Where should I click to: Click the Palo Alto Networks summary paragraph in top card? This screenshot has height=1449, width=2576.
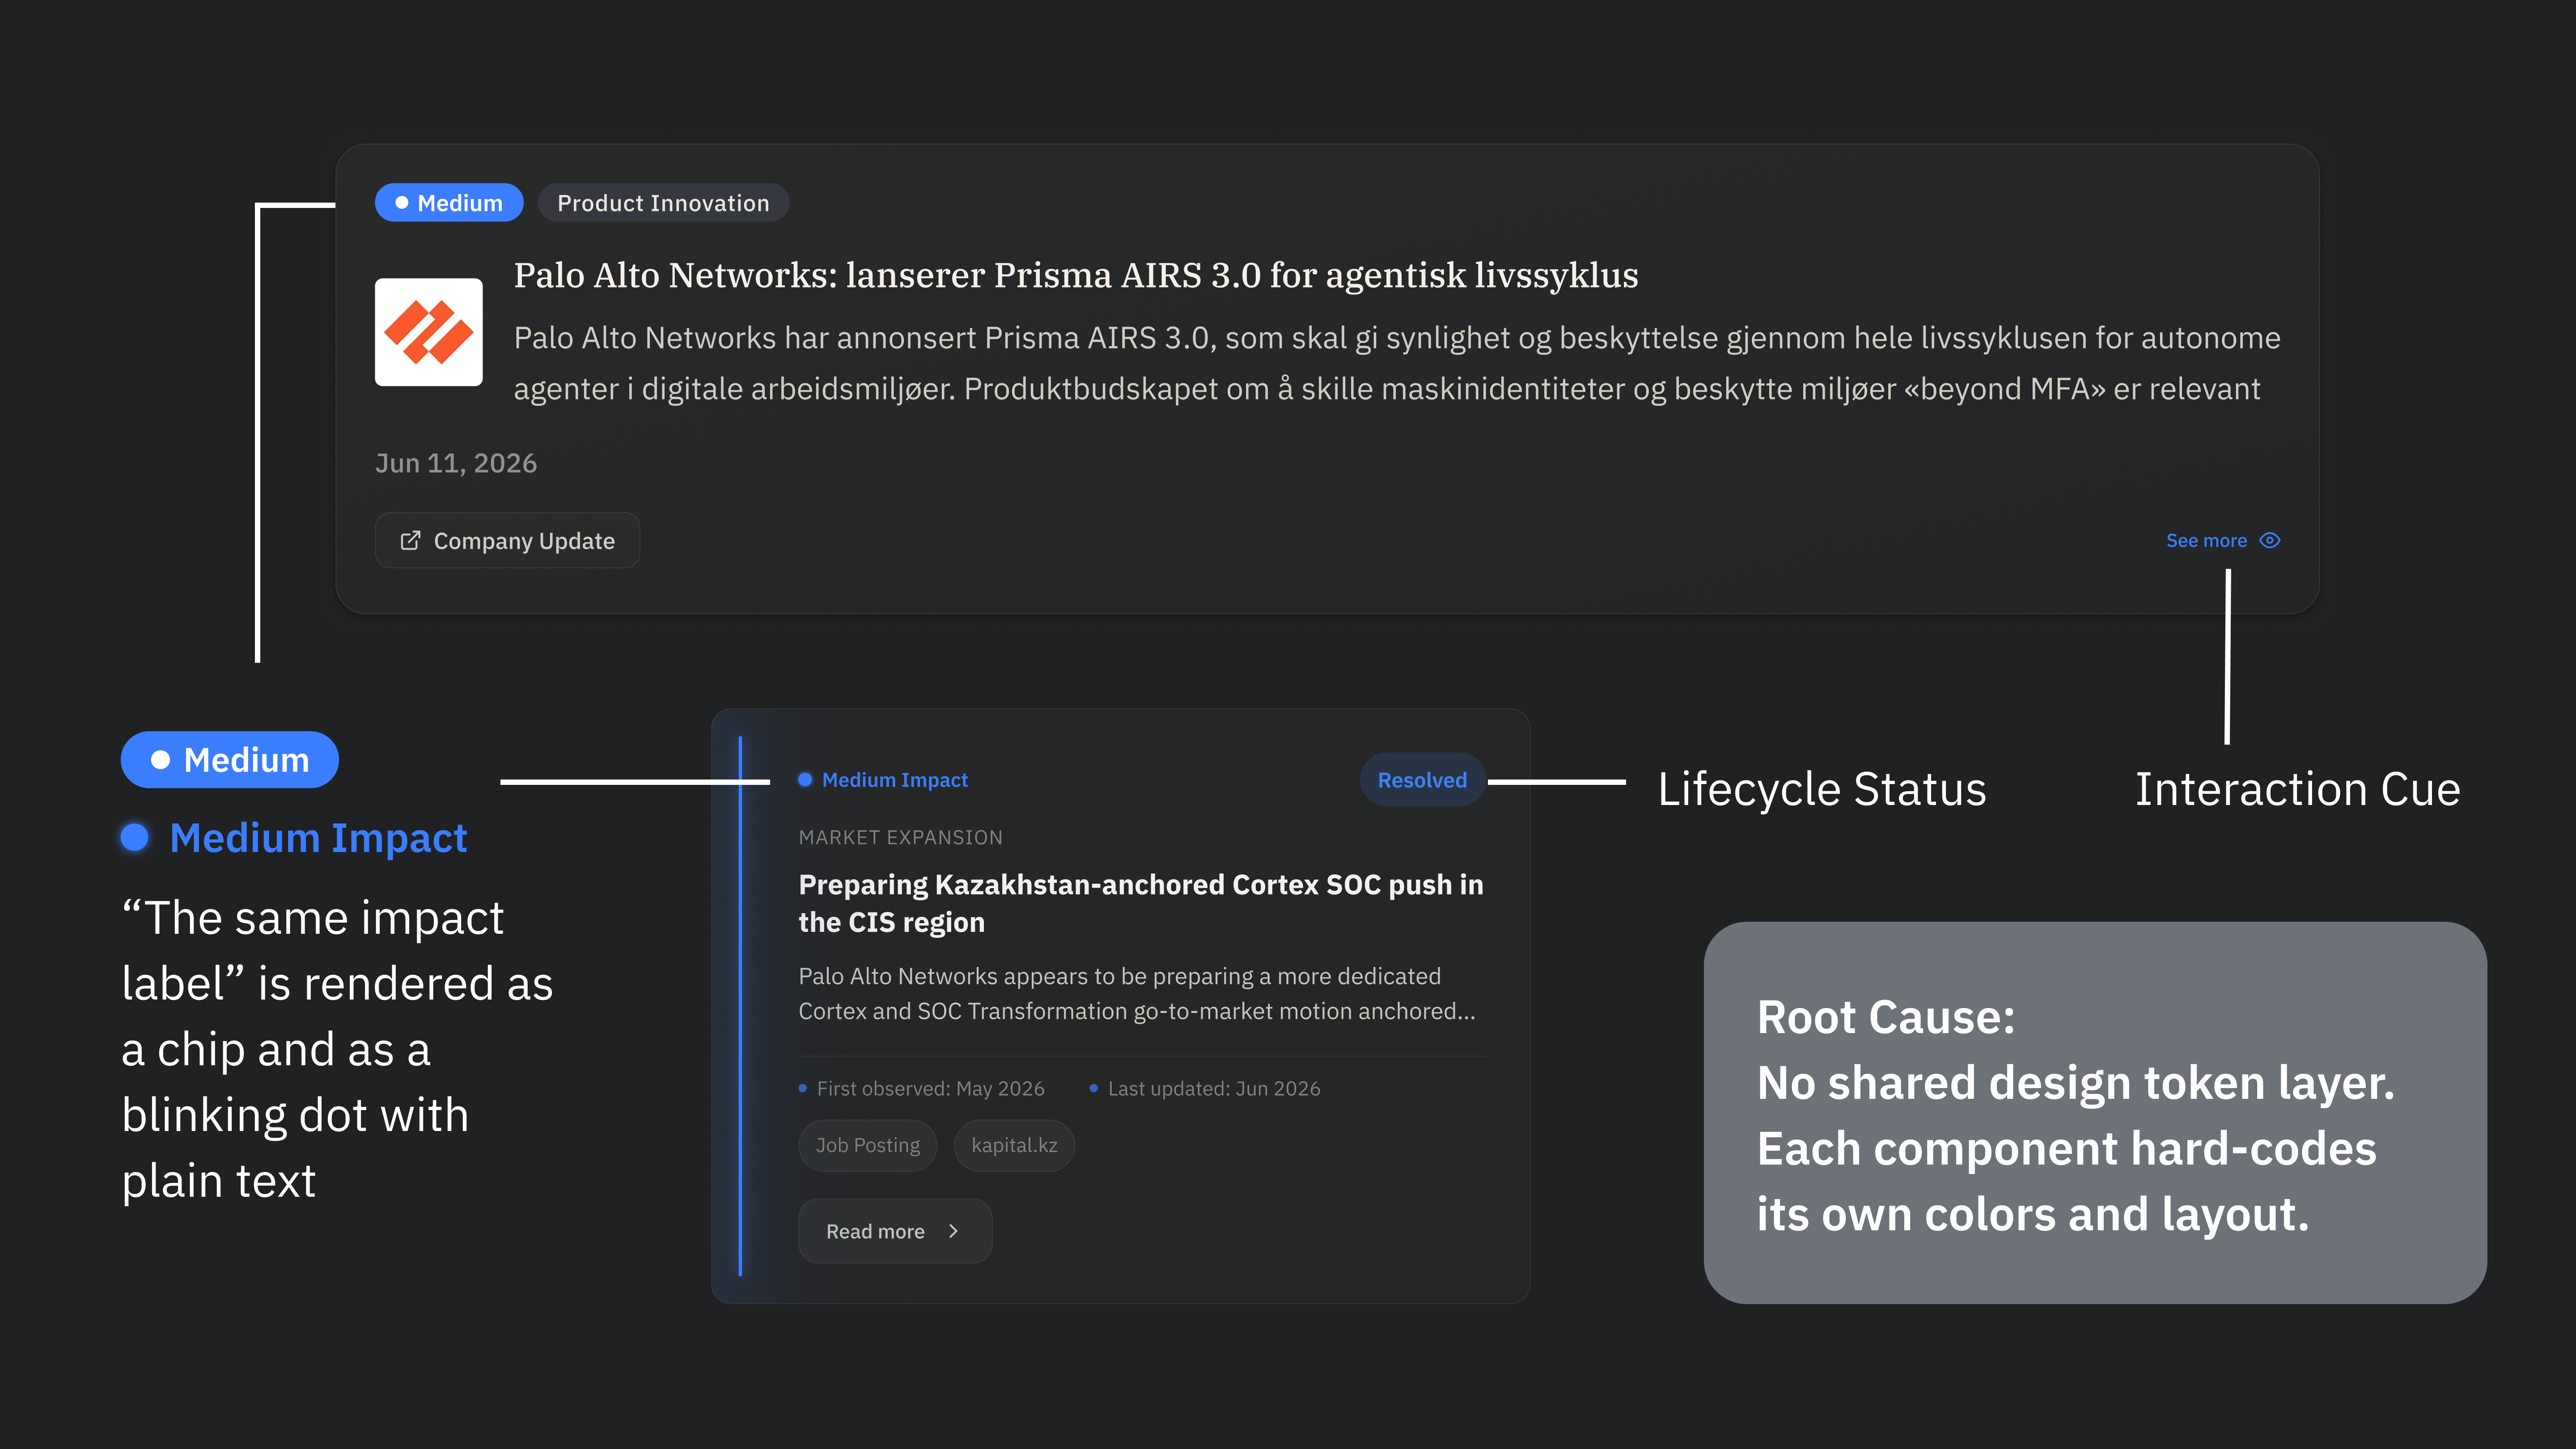coord(1397,363)
